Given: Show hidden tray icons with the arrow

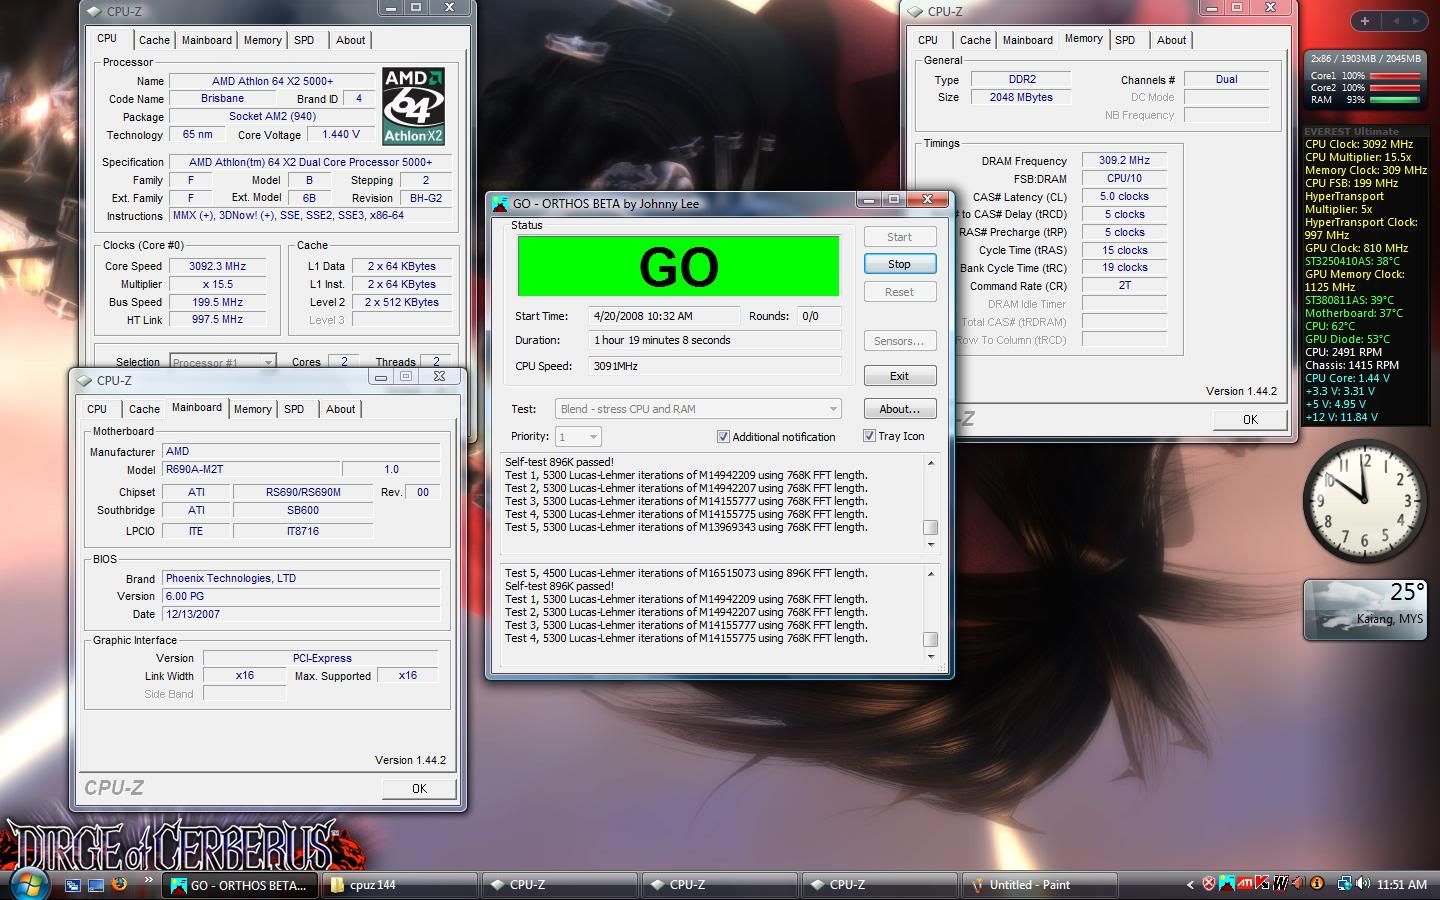Looking at the screenshot, I should point(1190,885).
